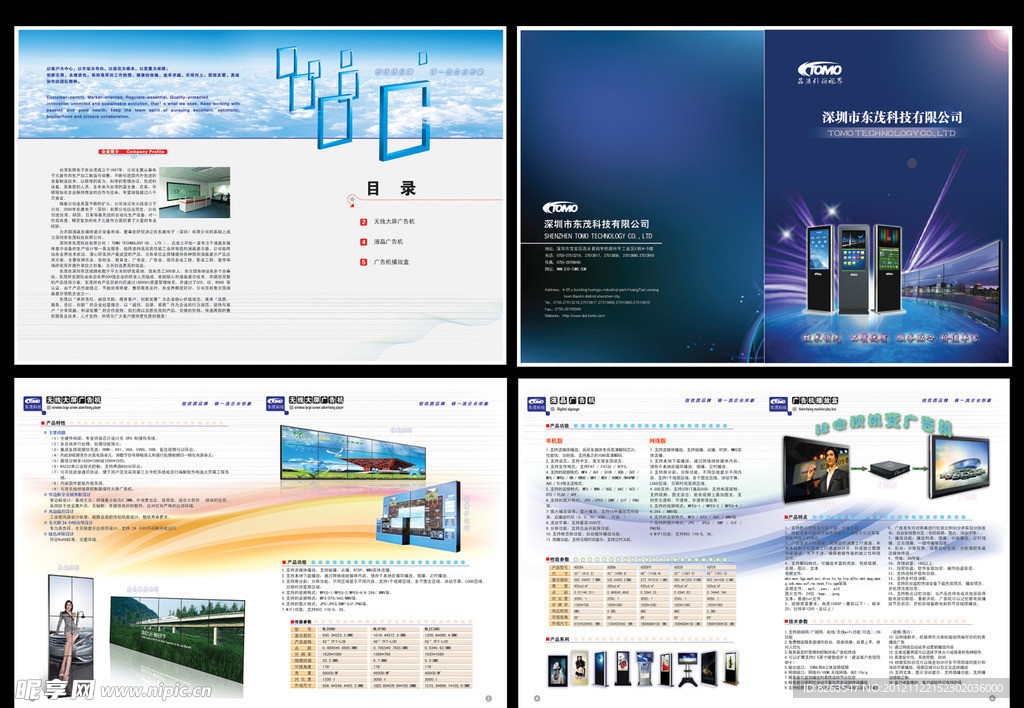Click 产品功能 heading on the 液晶广告机 page
Screen dimensions: 1024x708
[x=558, y=426]
